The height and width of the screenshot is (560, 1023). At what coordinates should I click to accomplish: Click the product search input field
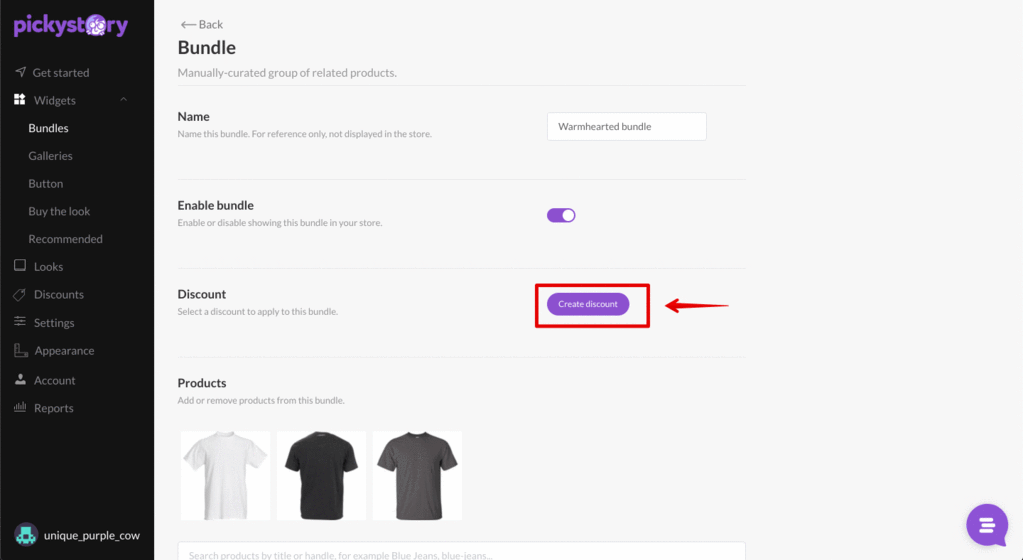pyautogui.click(x=461, y=551)
